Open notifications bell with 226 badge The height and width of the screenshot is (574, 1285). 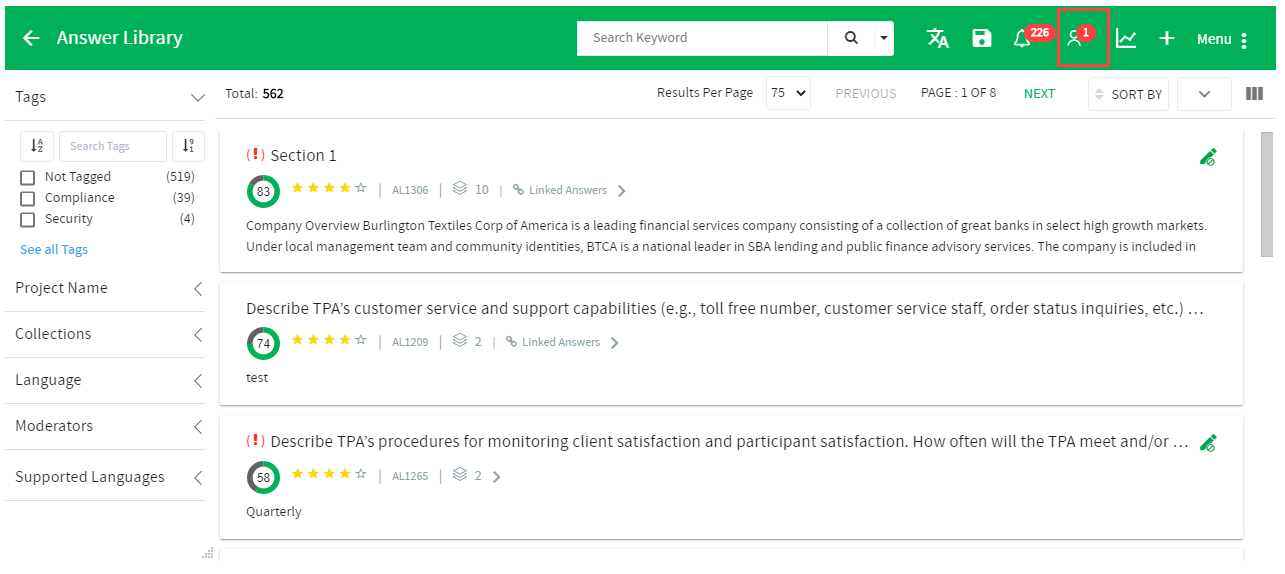pyautogui.click(x=1022, y=39)
